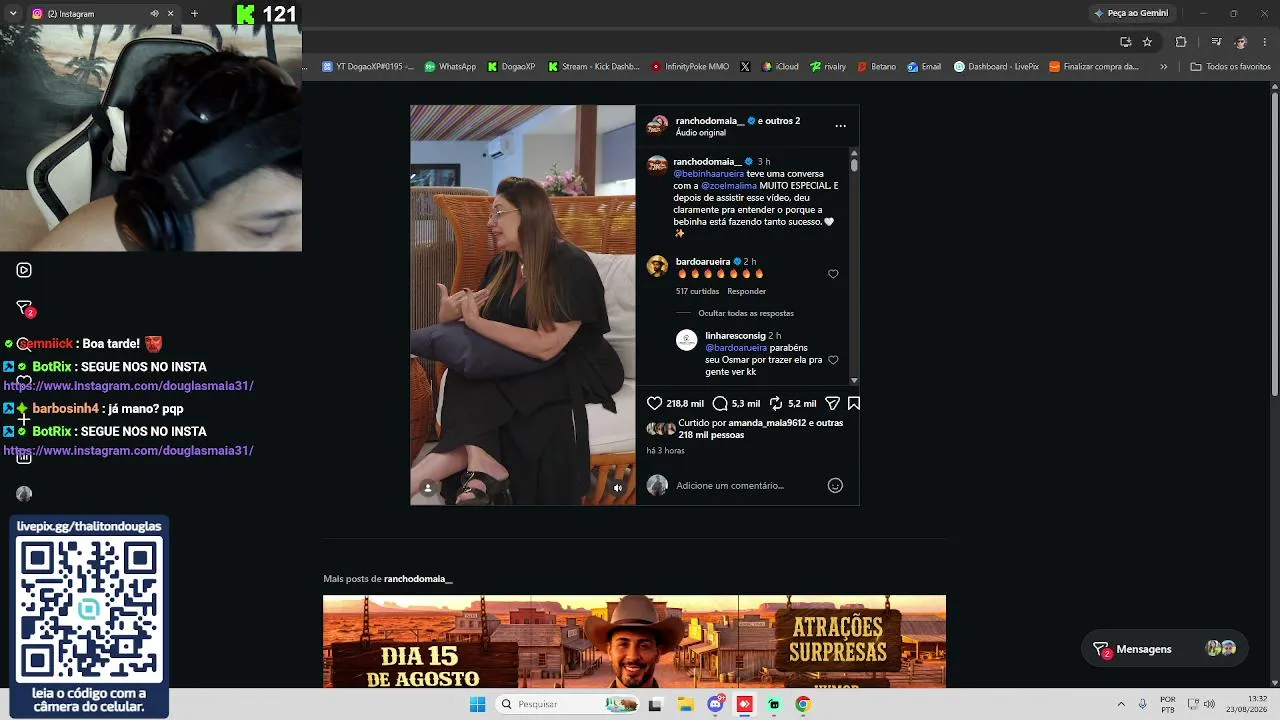The height and width of the screenshot is (720, 1280).
Task: Collapse replies with Ocultar todas as respostas
Action: point(746,313)
